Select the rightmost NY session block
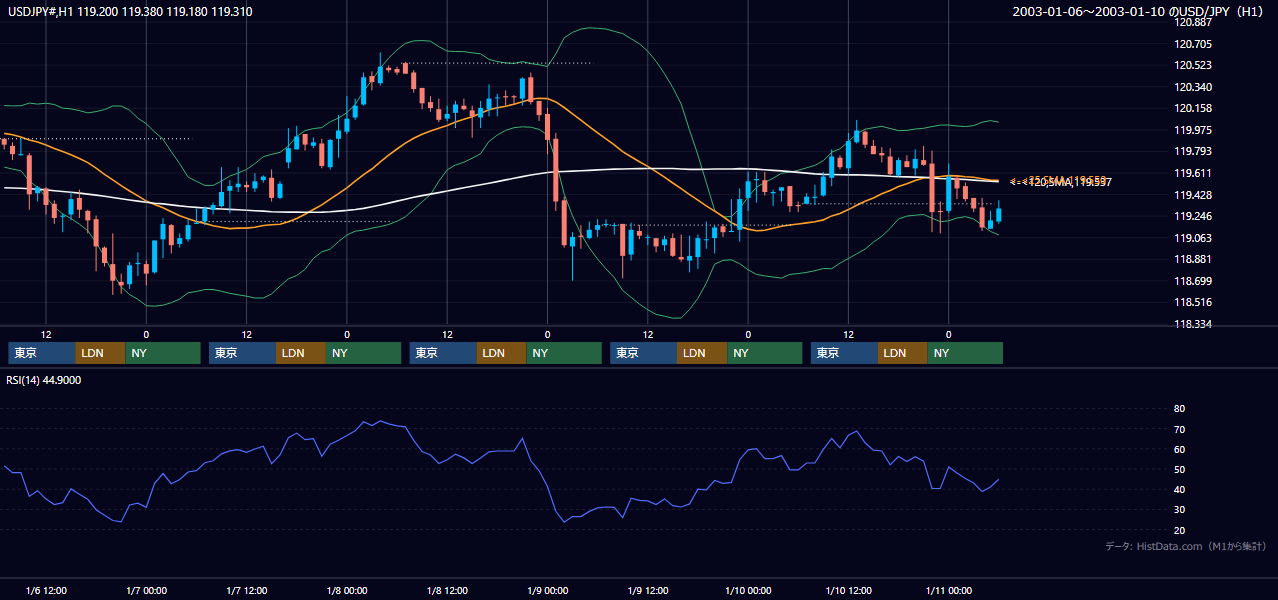Viewport: 1278px width, 600px height. [965, 353]
